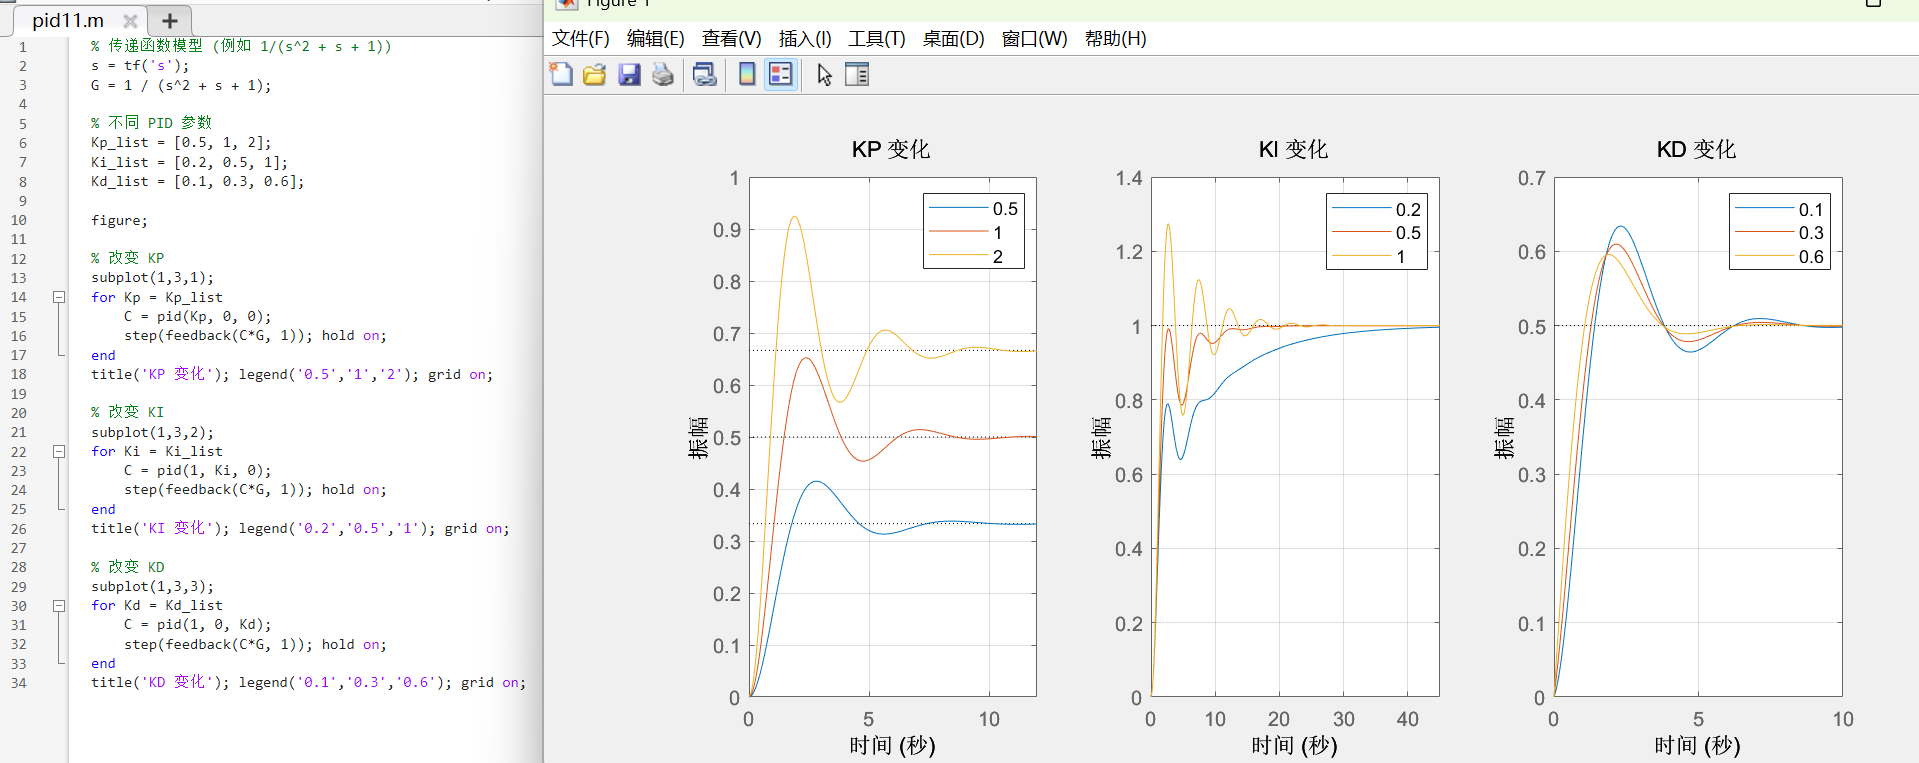Click legend entry '0.6' in KD plot
The image size is (1919, 763).
[x=1811, y=256]
